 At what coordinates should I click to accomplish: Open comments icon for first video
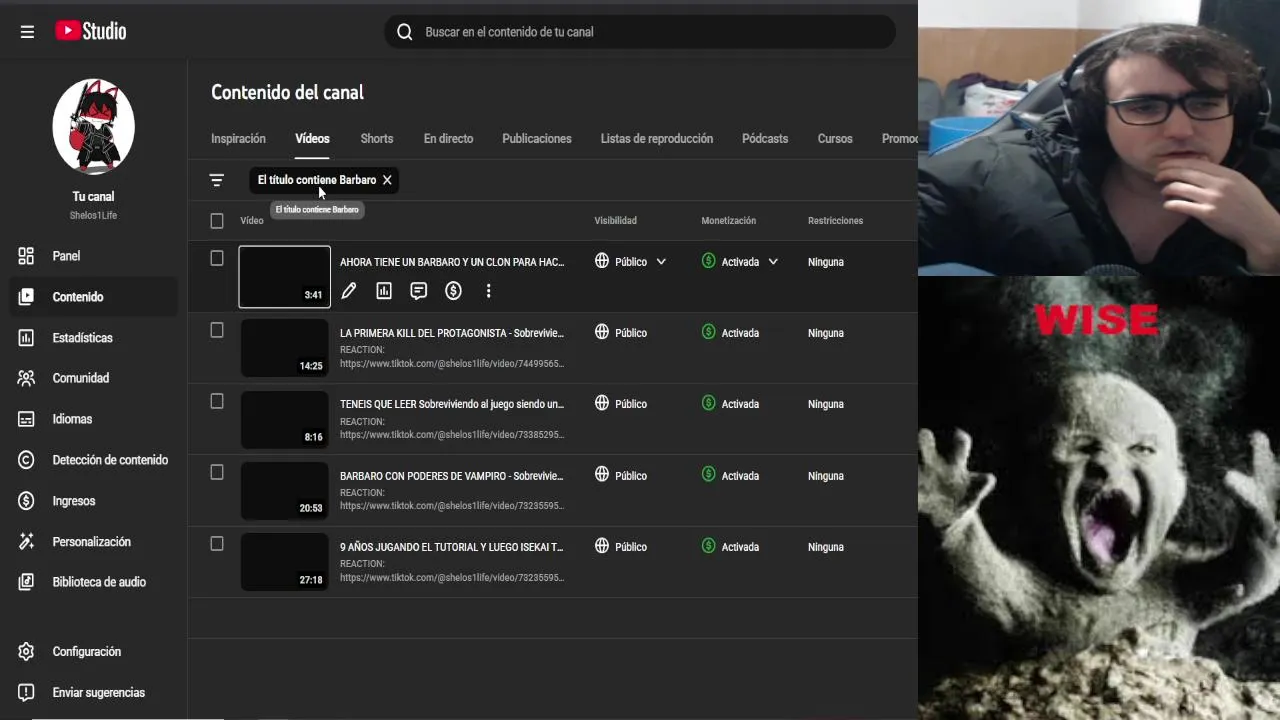click(418, 291)
